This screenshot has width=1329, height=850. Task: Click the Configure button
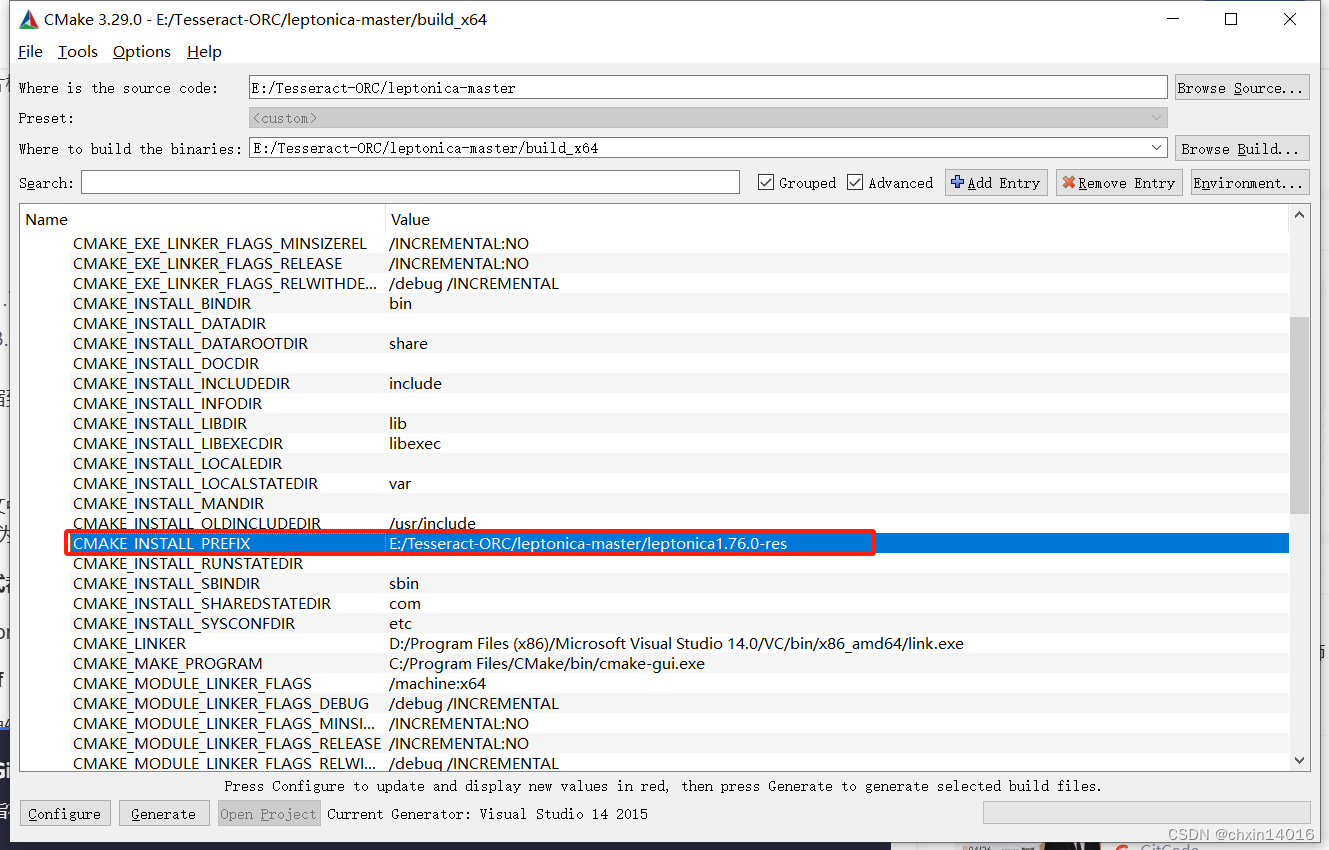click(x=64, y=813)
